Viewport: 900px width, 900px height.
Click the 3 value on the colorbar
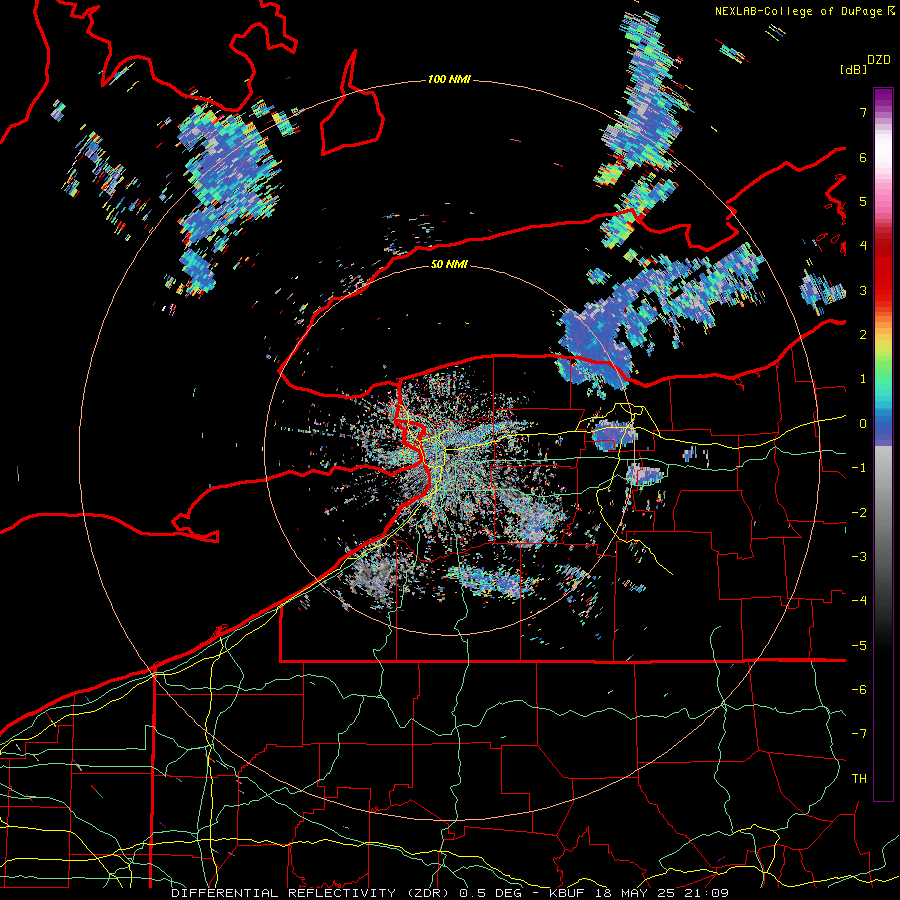pyautogui.click(x=863, y=290)
